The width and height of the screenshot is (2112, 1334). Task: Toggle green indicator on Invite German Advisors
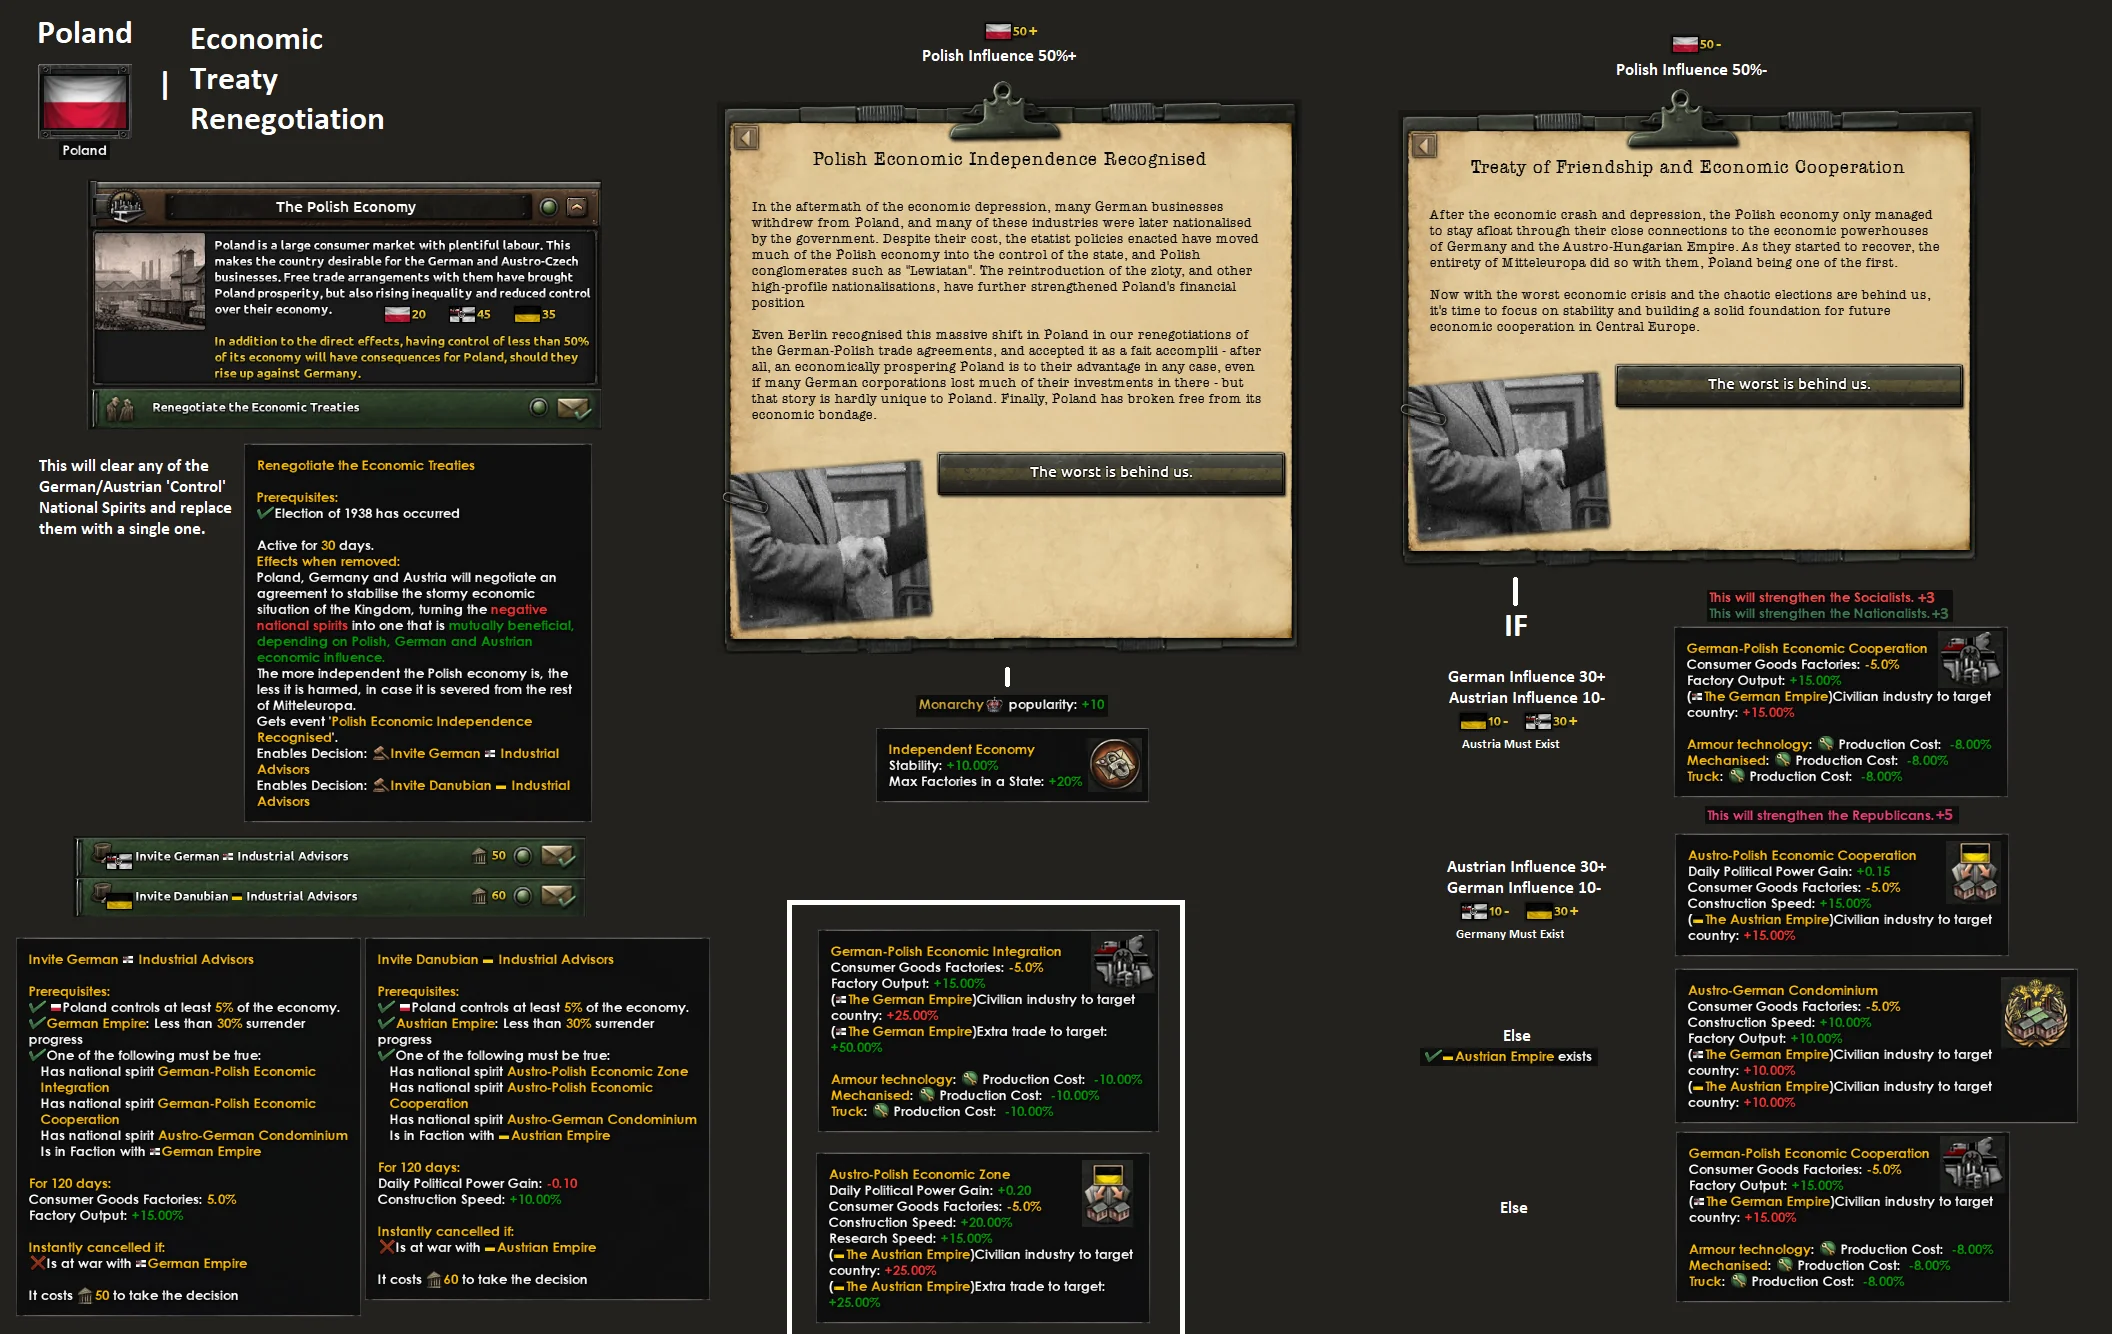pyautogui.click(x=522, y=856)
